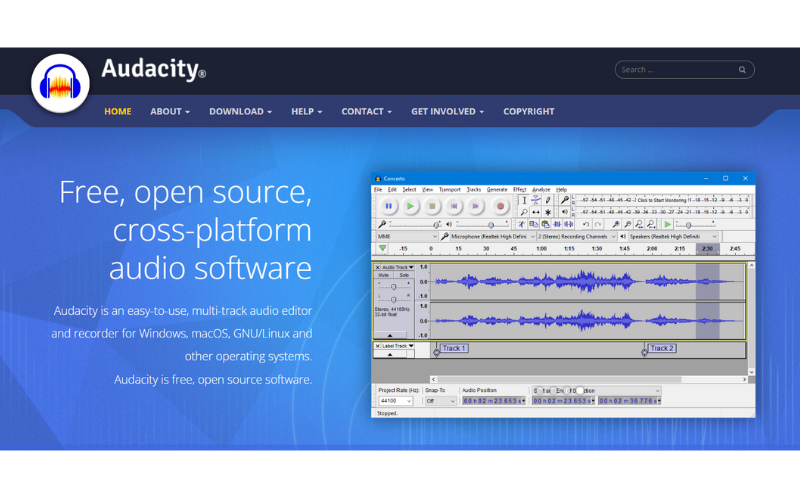Viewport: 800px width, 500px height.
Task: Click the website search magnifier icon
Action: pos(742,70)
